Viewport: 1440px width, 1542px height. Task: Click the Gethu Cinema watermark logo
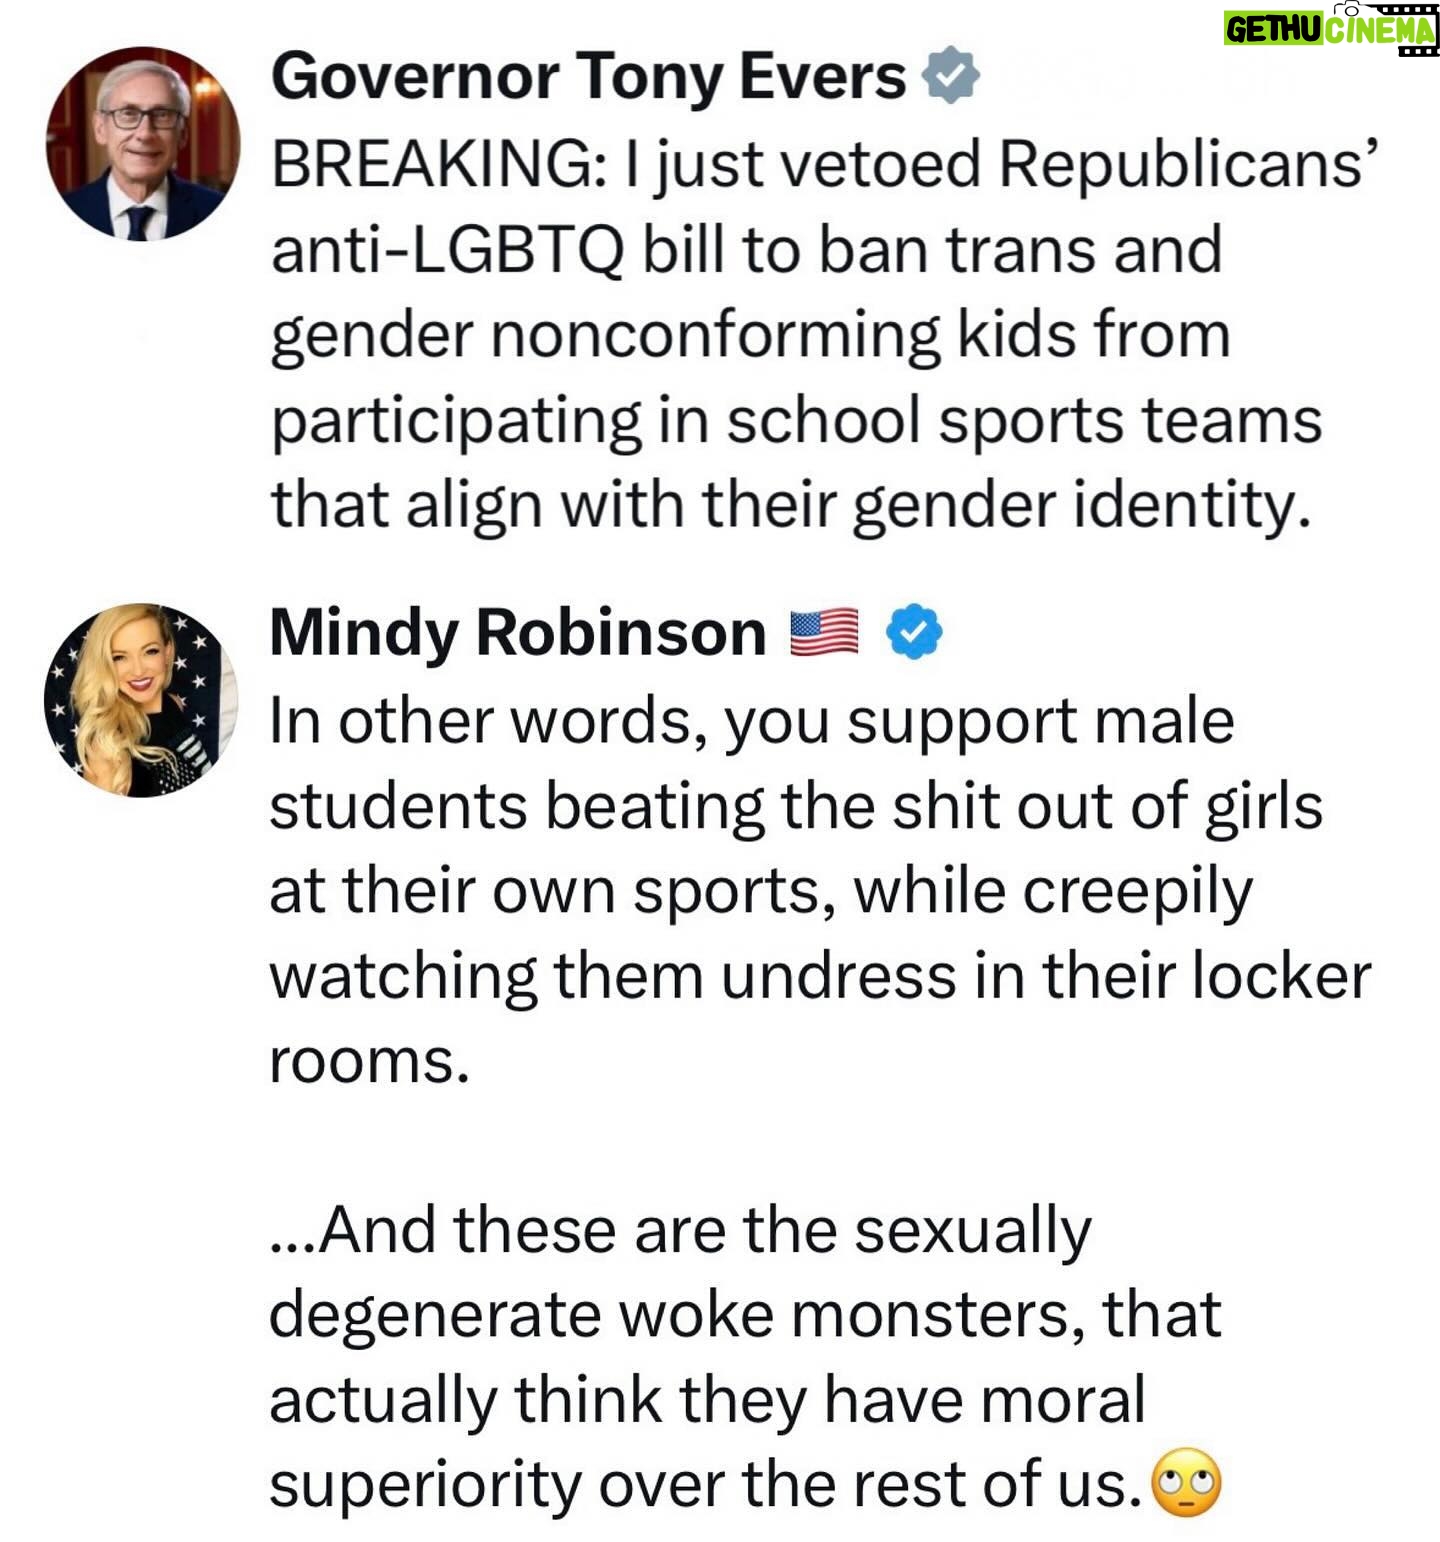[x=1330, y=27]
